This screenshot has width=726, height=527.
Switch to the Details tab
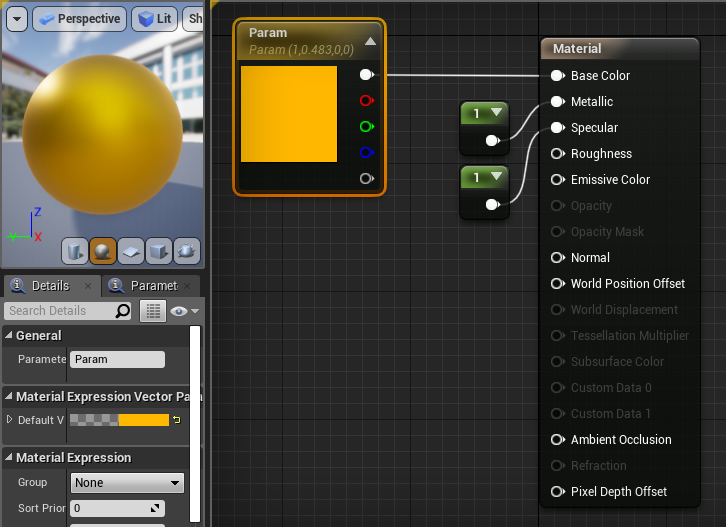click(x=48, y=286)
